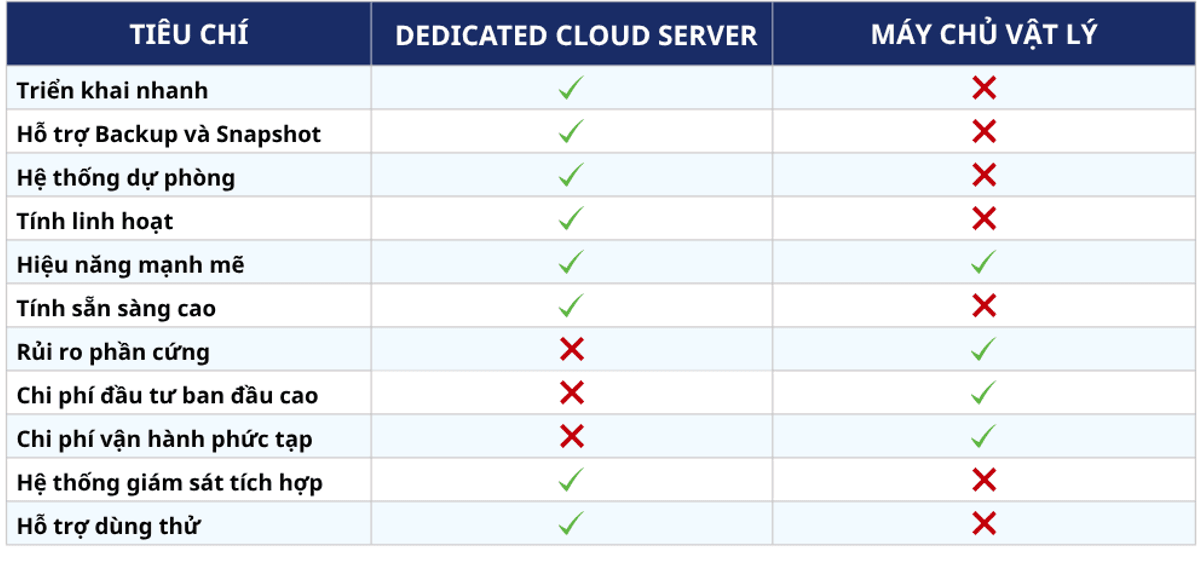Click the Dedicated Cloud checkmark for Hỗ trợ Backup và Snapshot
The width and height of the screenshot is (1200, 570).
point(571,132)
